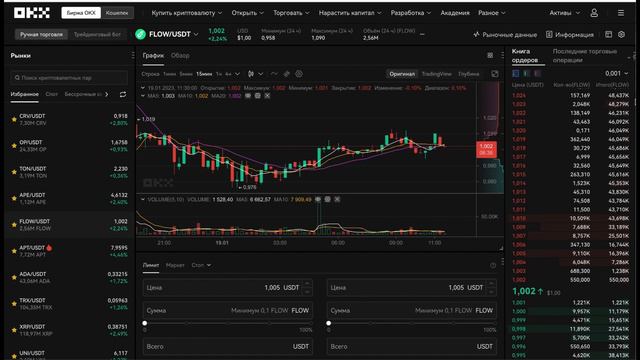Open the hamburger menu in the top bar
640x360 pixels.
621,13
